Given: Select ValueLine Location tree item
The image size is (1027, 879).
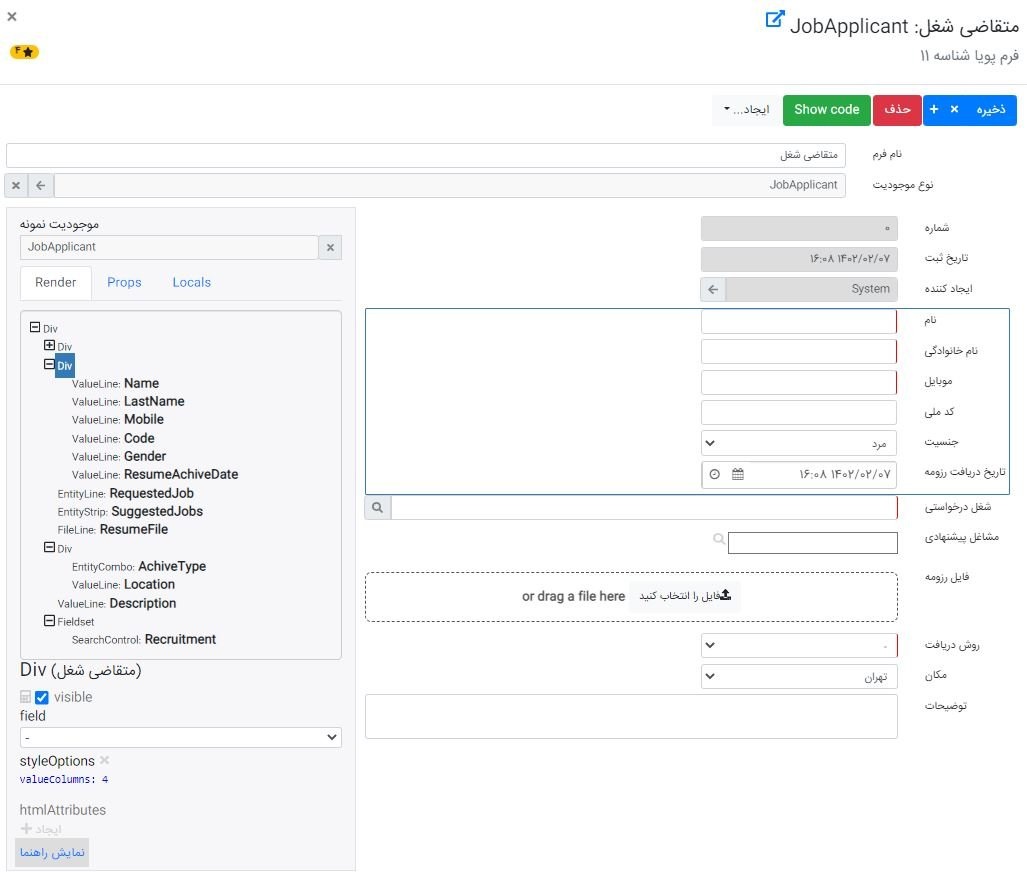Looking at the screenshot, I should (x=124, y=585).
